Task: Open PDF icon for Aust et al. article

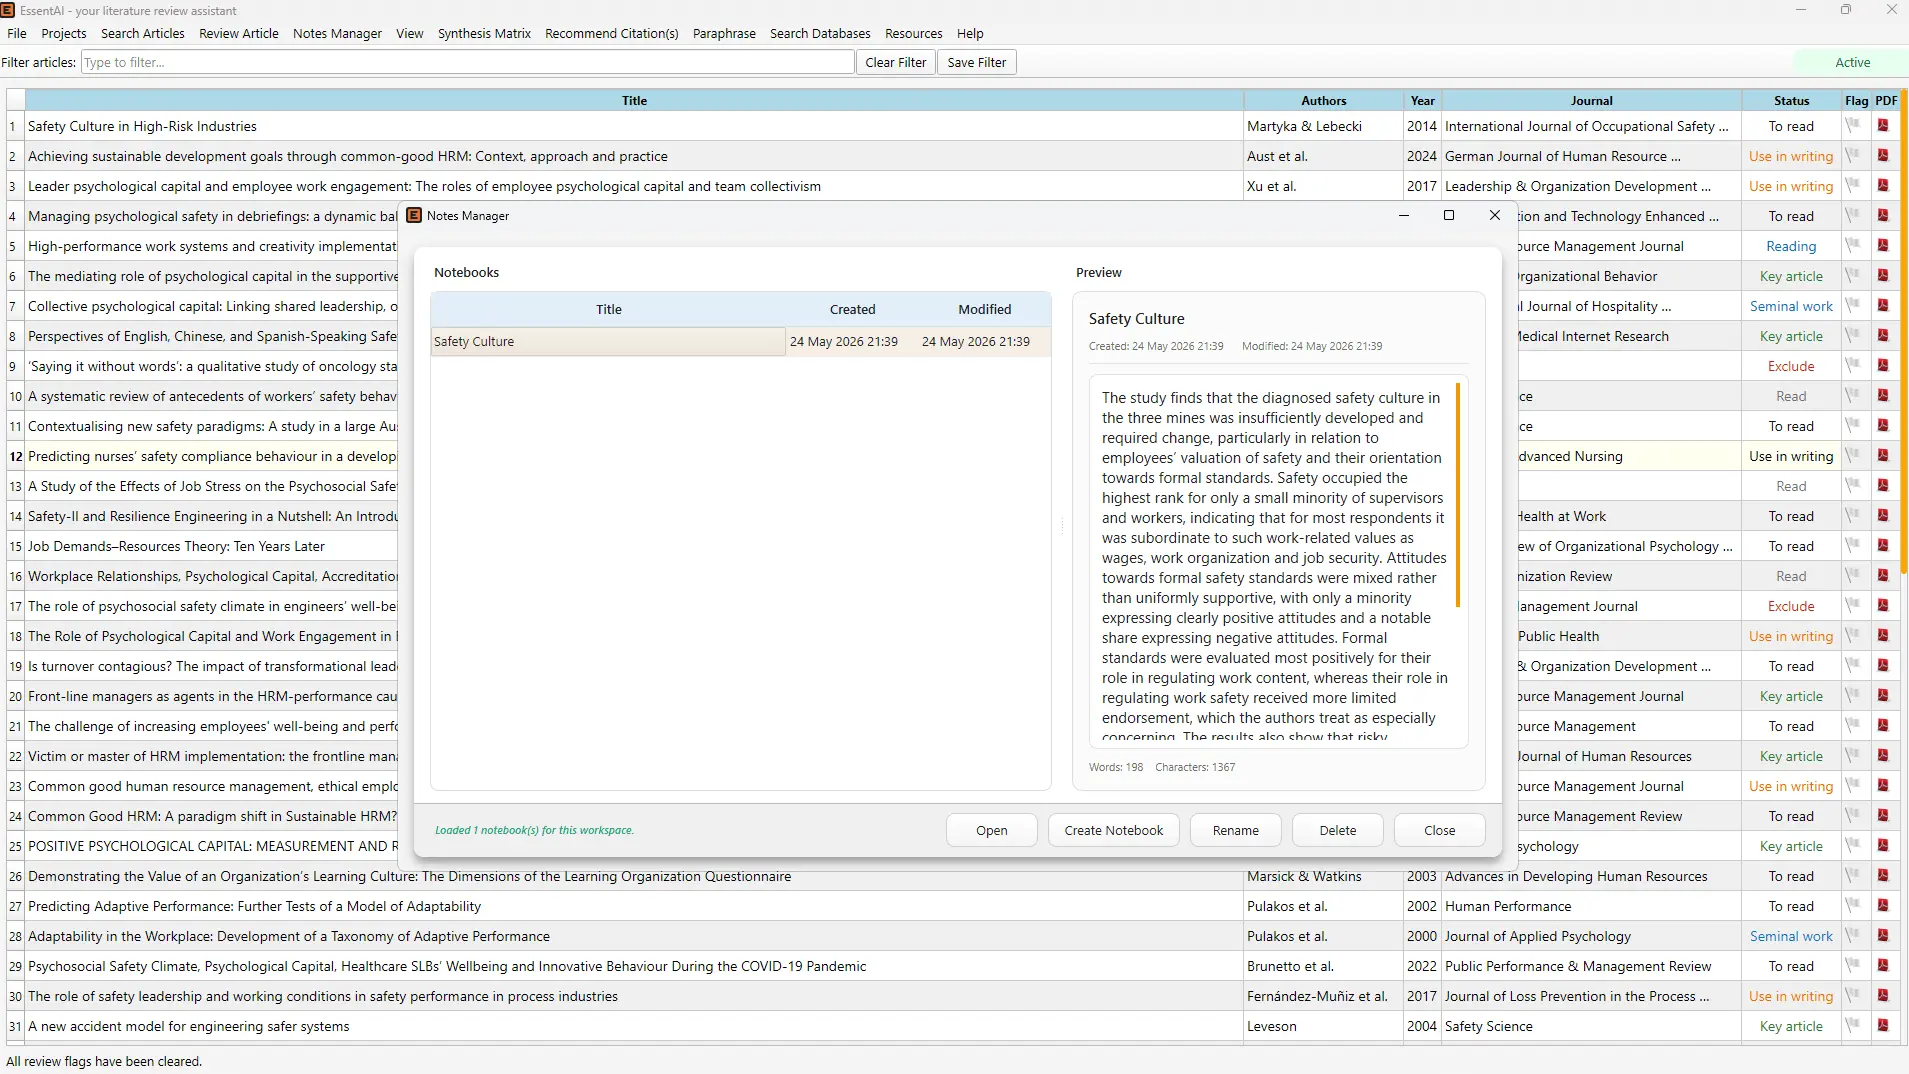Action: click(x=1883, y=156)
